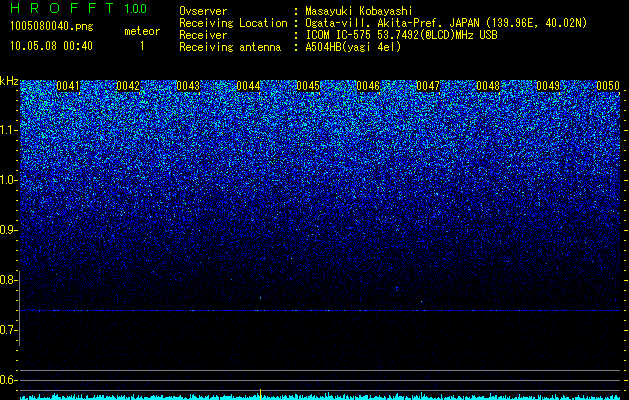The height and width of the screenshot is (400, 629).
Task: Click the observer name Masayuki Kobayashi
Action: click(x=359, y=11)
